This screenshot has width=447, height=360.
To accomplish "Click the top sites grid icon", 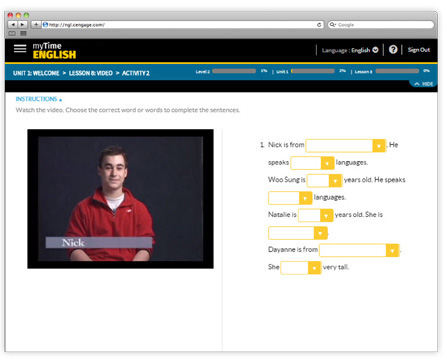I will coord(23,33).
